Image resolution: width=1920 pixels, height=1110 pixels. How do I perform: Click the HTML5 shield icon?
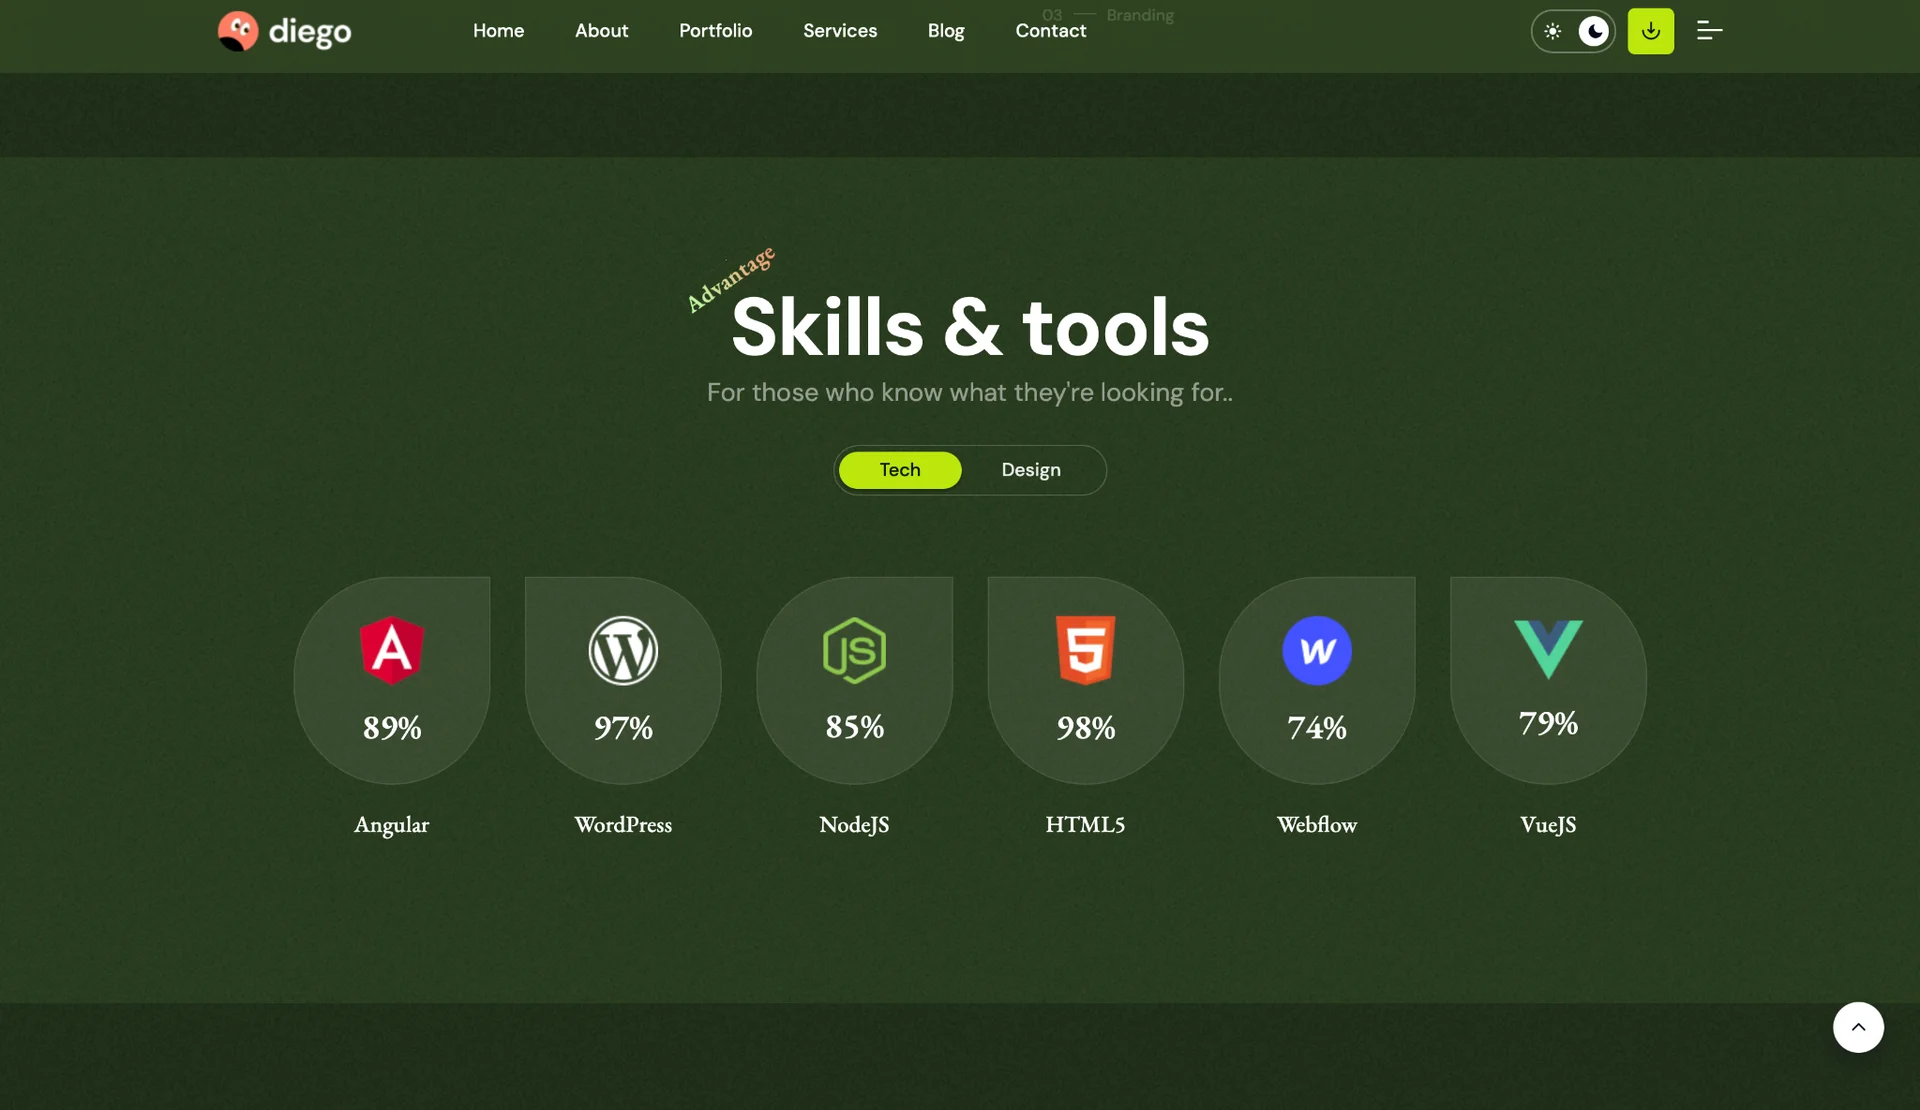pos(1086,650)
